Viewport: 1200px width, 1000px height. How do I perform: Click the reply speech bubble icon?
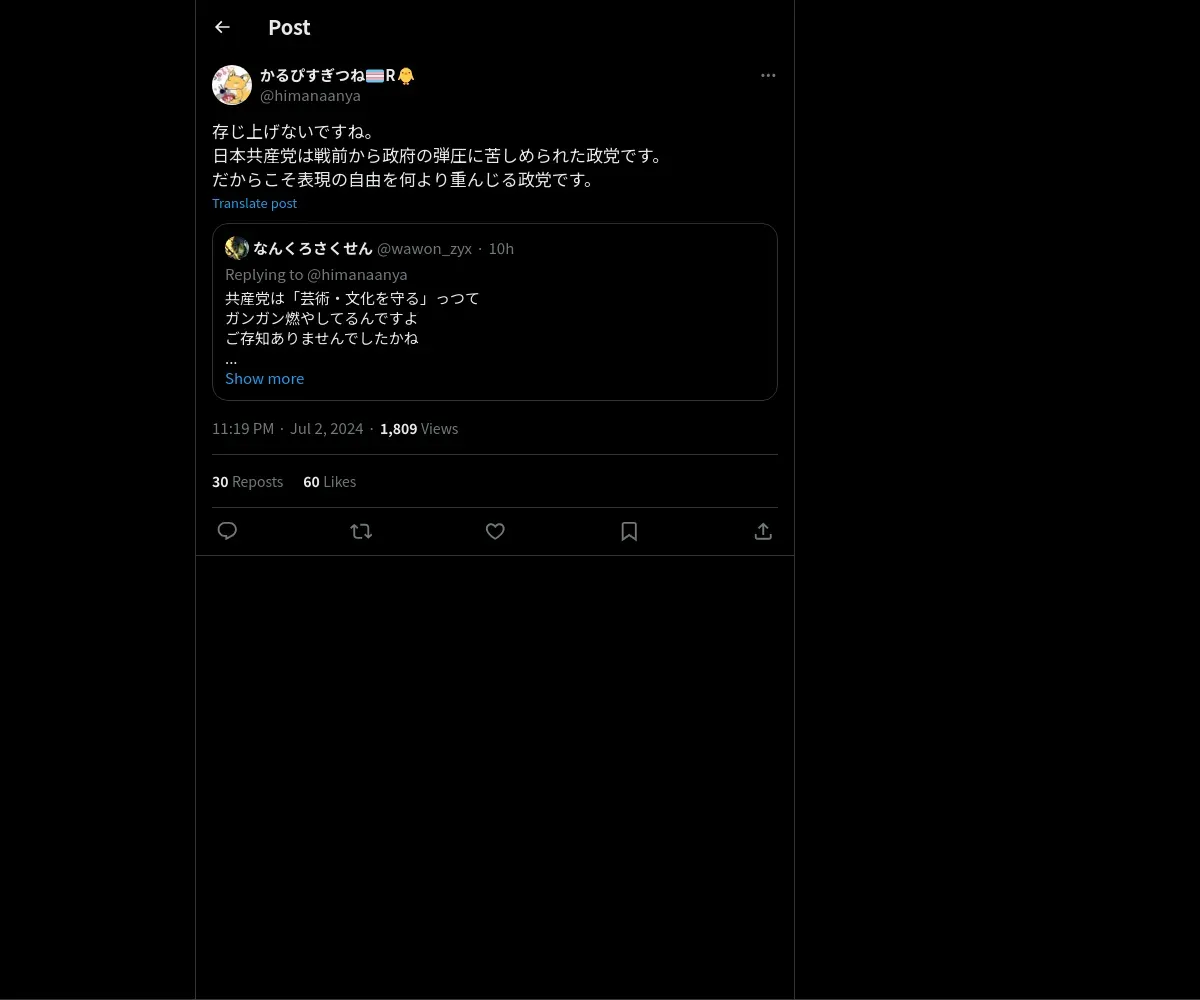(x=227, y=531)
